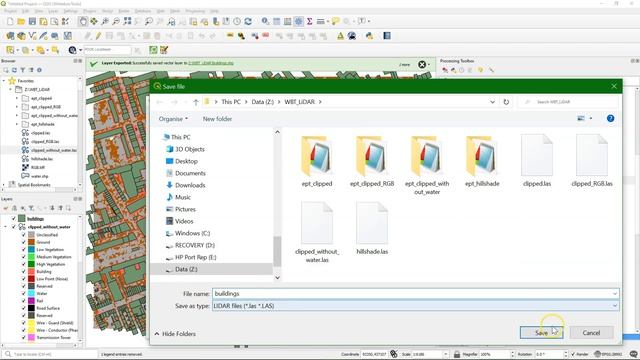
Task: Open the File name history dropdown
Action: click(614, 293)
